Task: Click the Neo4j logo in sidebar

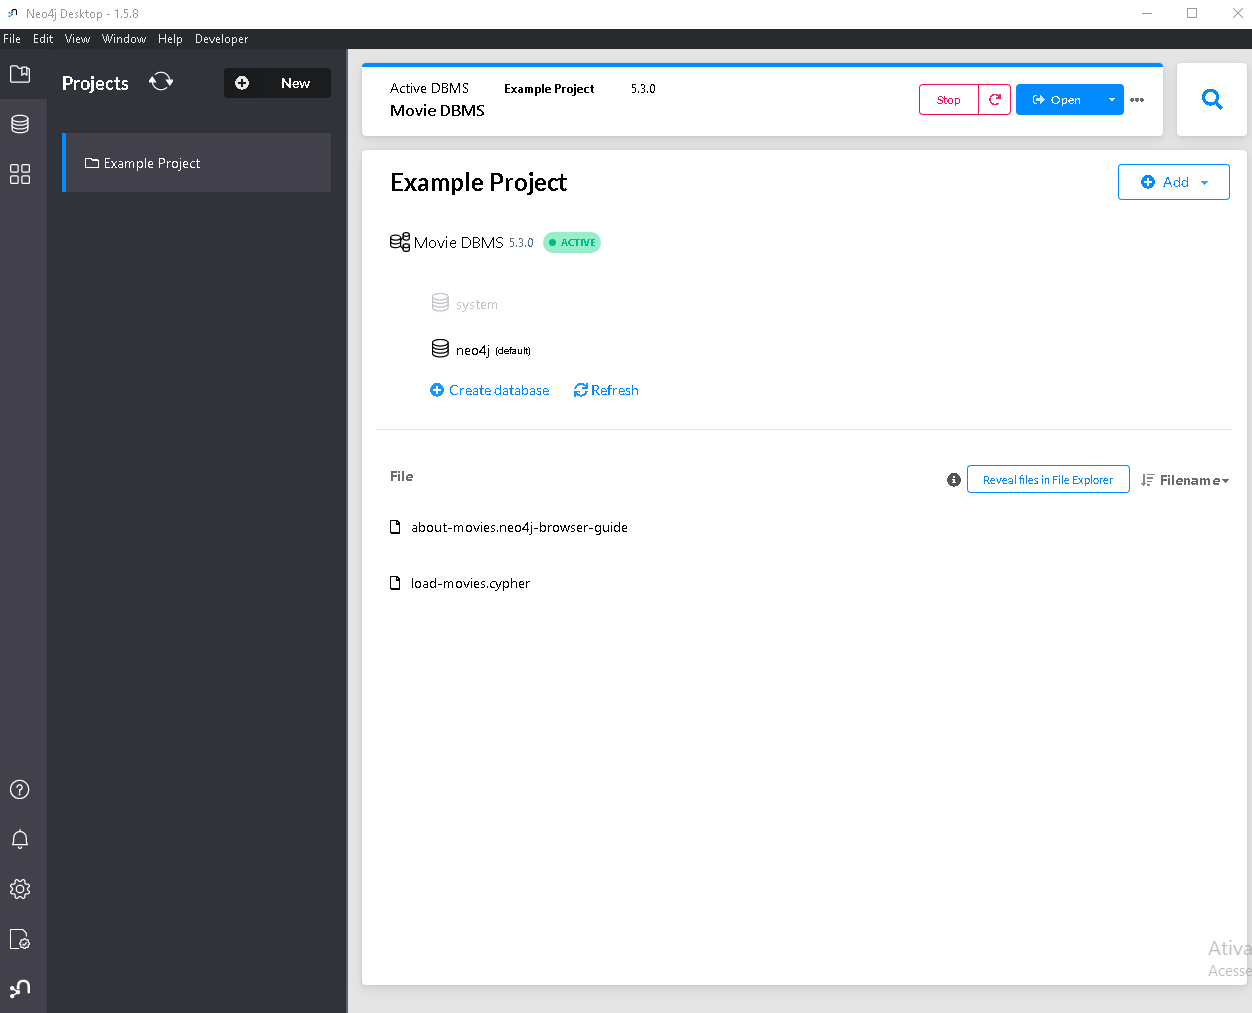Action: (20, 989)
